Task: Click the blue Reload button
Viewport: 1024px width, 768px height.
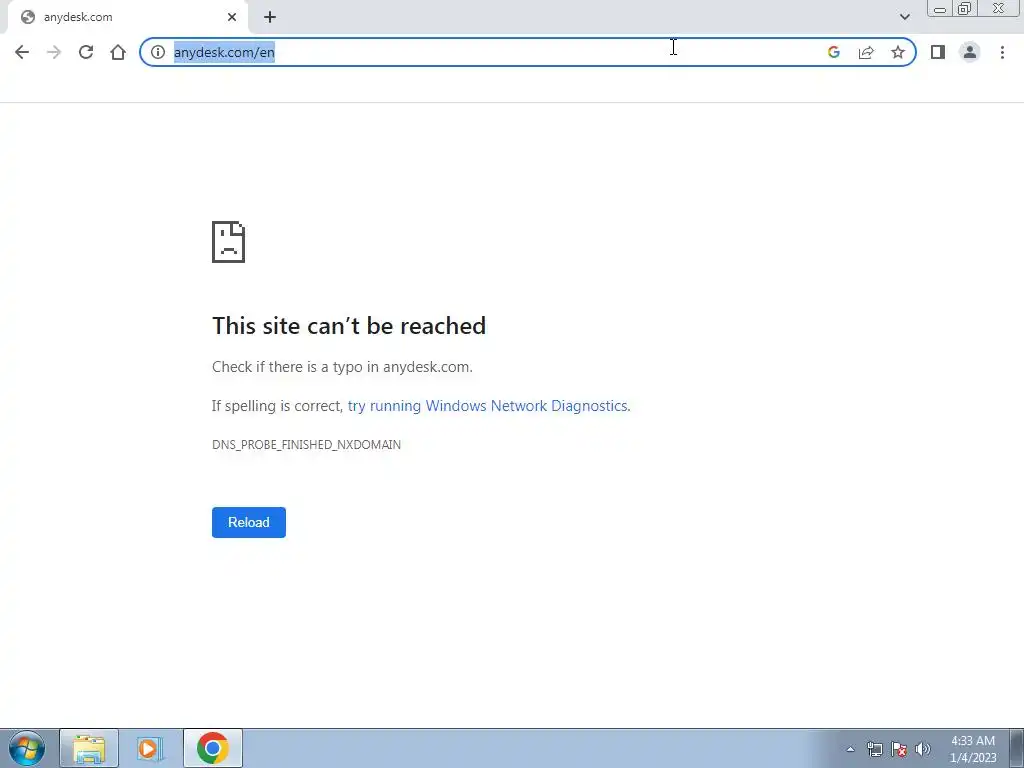Action: (x=249, y=522)
